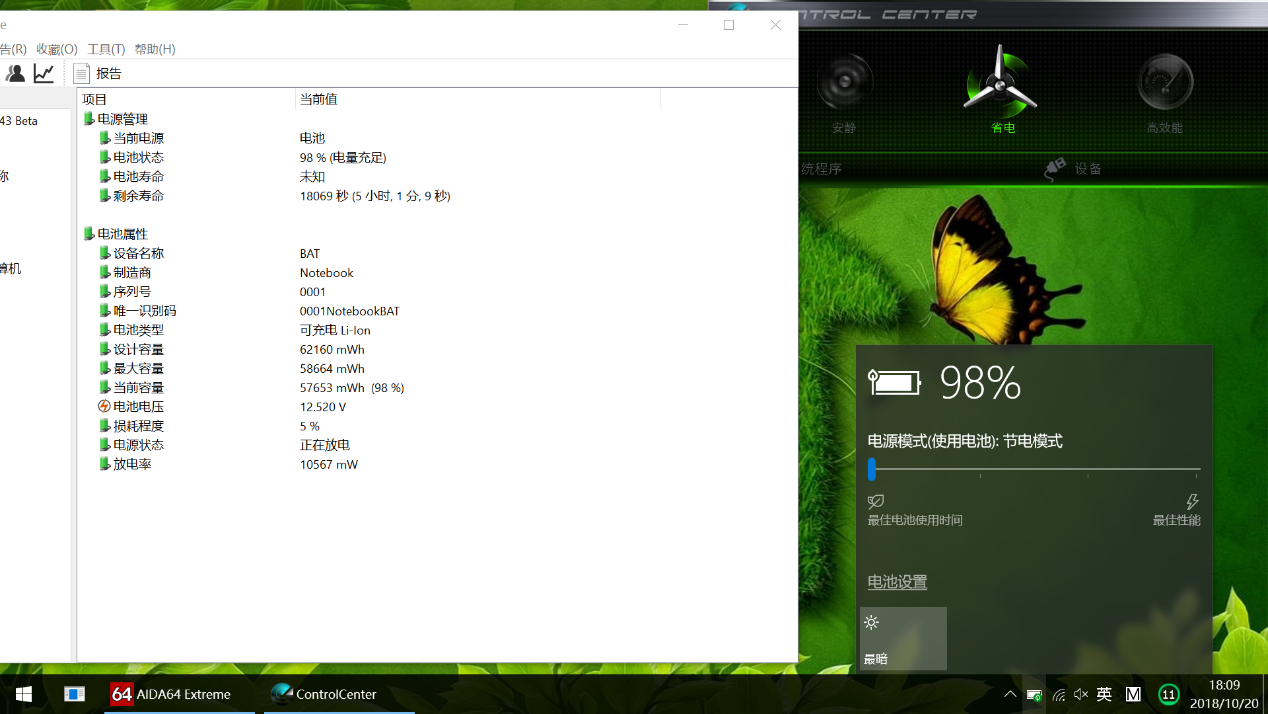Toggle the 最暗 brightness tile
1268x714 pixels.
tap(903, 638)
